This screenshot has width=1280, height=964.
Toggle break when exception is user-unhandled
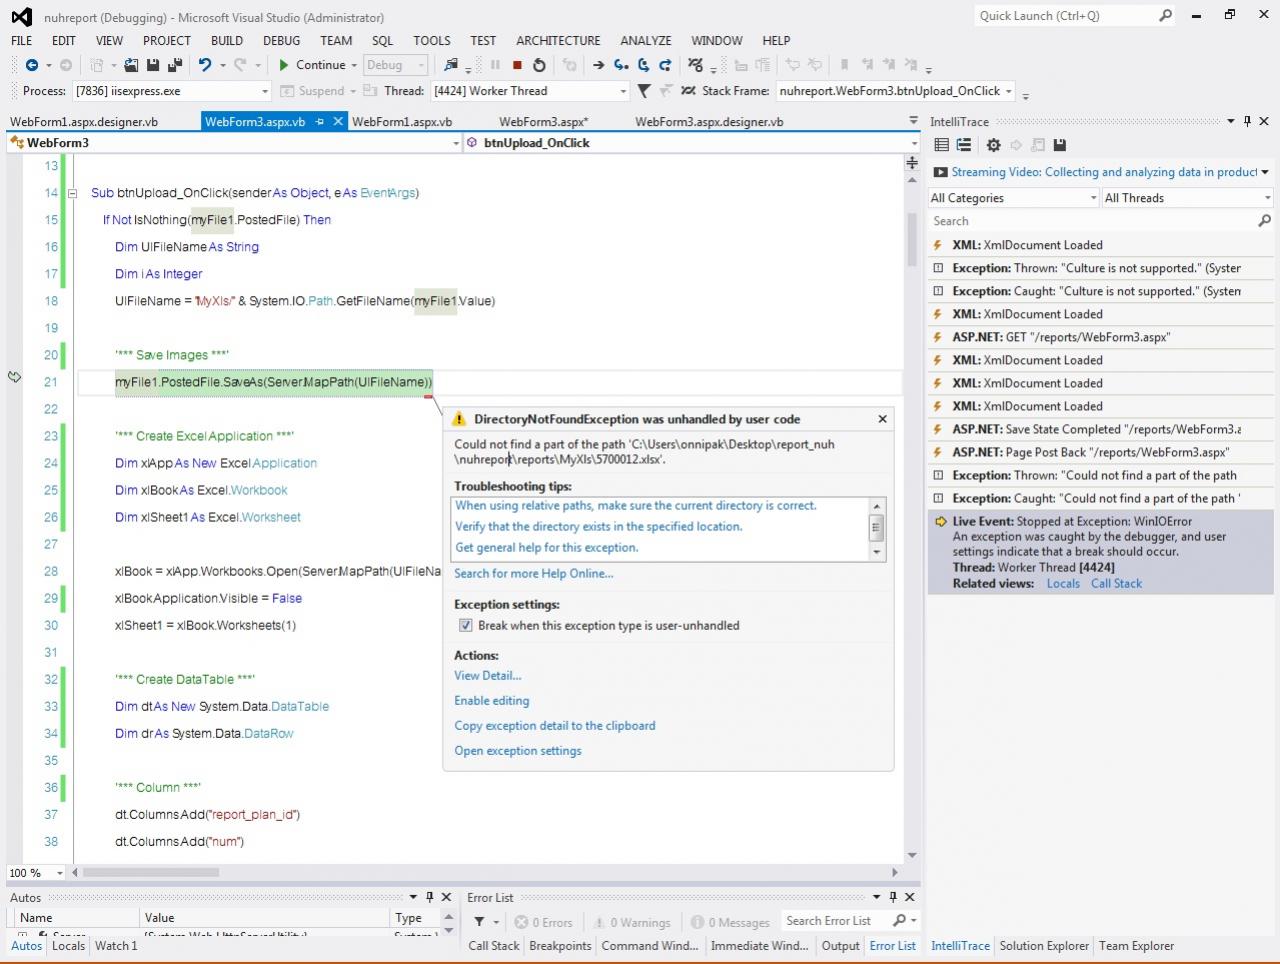click(465, 625)
